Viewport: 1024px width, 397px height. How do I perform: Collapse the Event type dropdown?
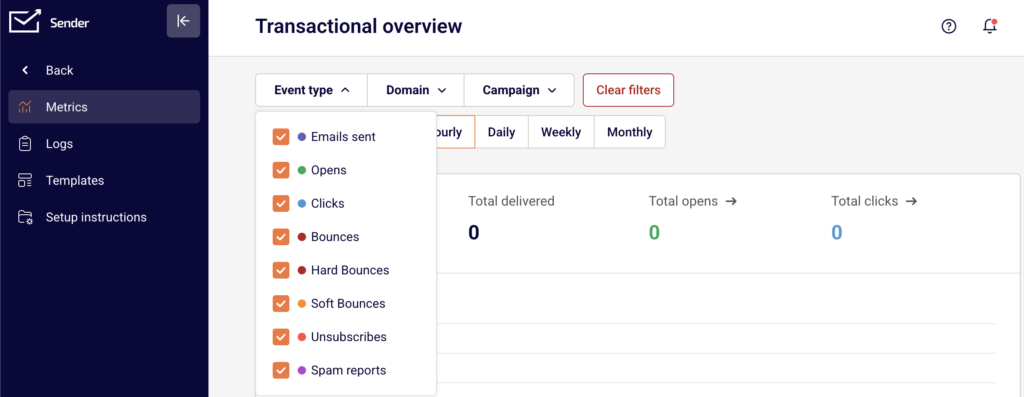[x=312, y=90]
